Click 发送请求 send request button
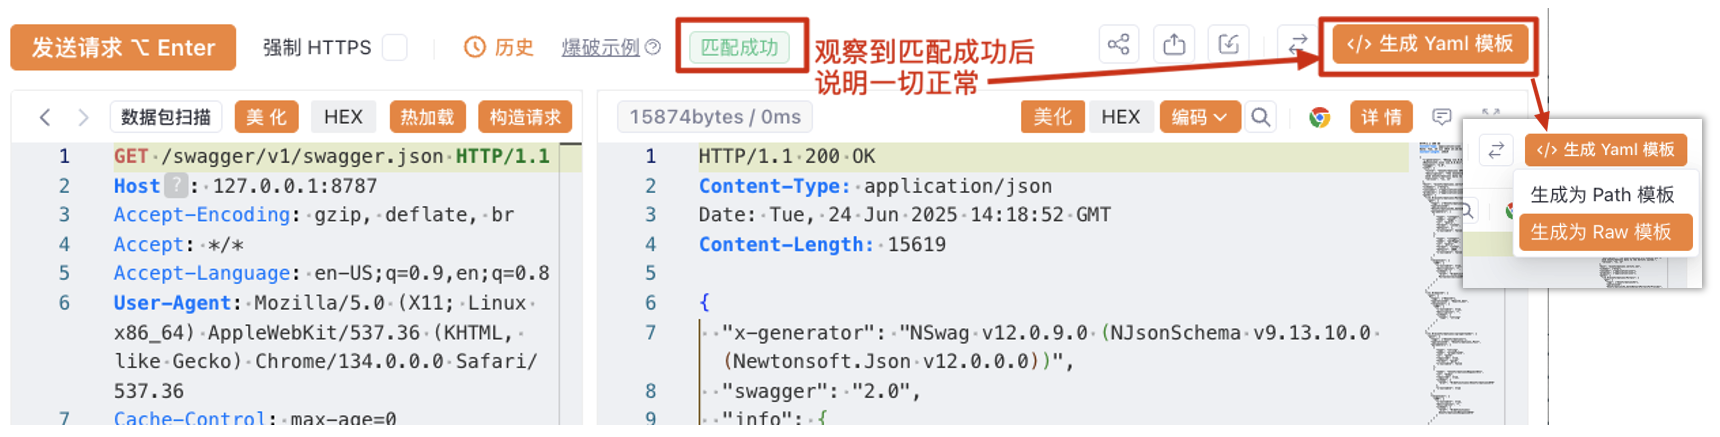Image resolution: width=1720 pixels, height=437 pixels. (123, 47)
